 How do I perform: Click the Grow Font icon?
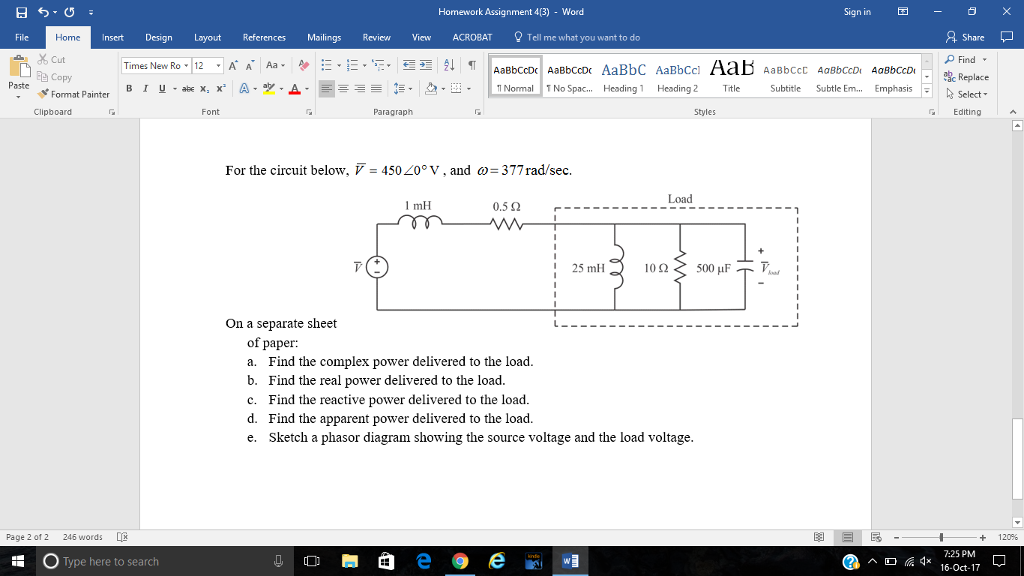click(232, 65)
